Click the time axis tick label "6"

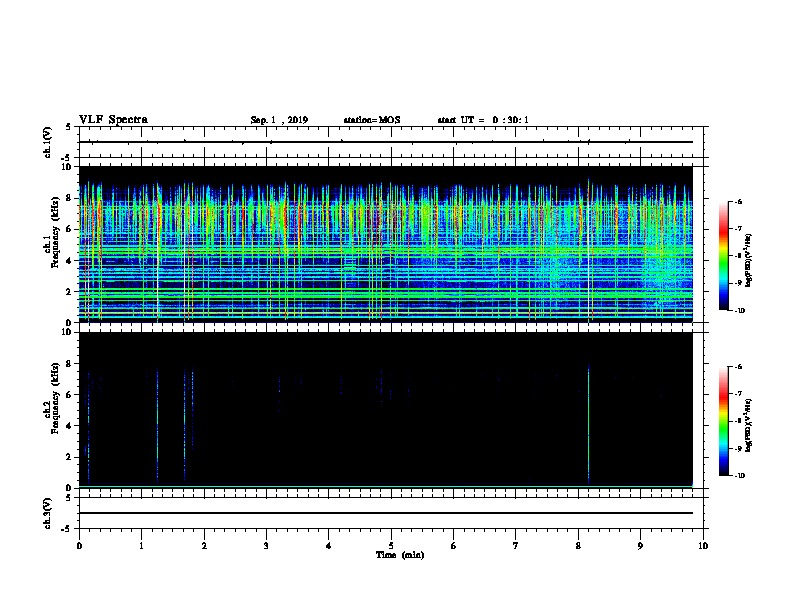pos(454,546)
